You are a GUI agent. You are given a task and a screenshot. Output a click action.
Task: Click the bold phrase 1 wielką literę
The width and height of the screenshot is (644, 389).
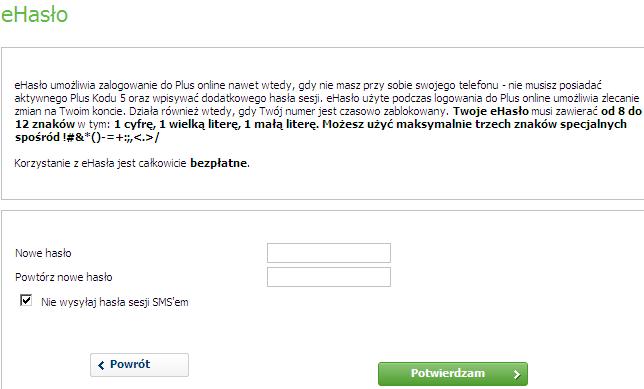200,124
